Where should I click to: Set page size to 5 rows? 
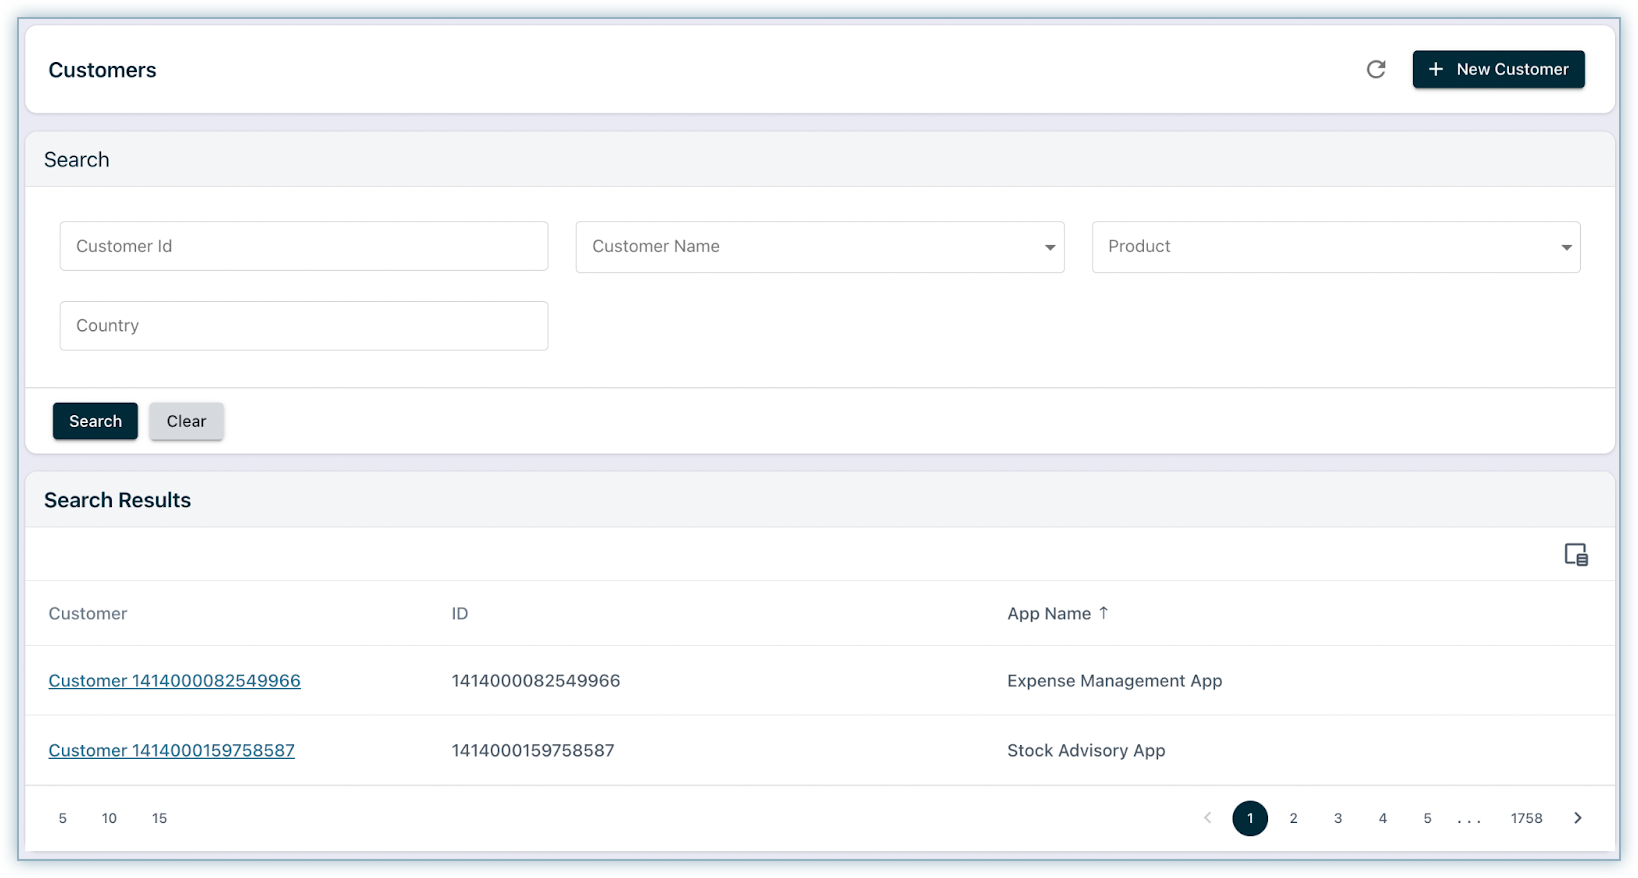(x=62, y=818)
